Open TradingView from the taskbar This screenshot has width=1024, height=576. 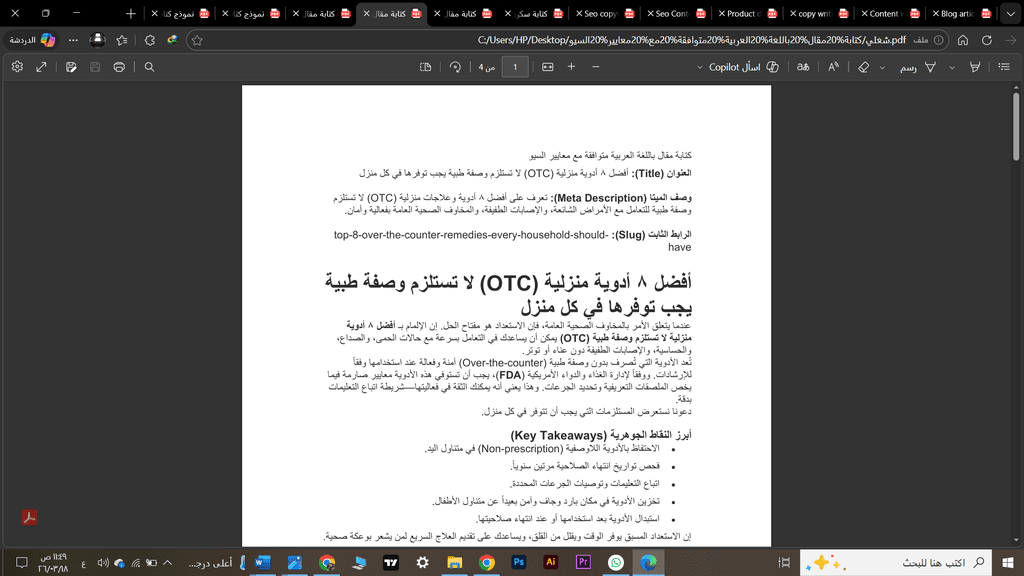(x=391, y=562)
